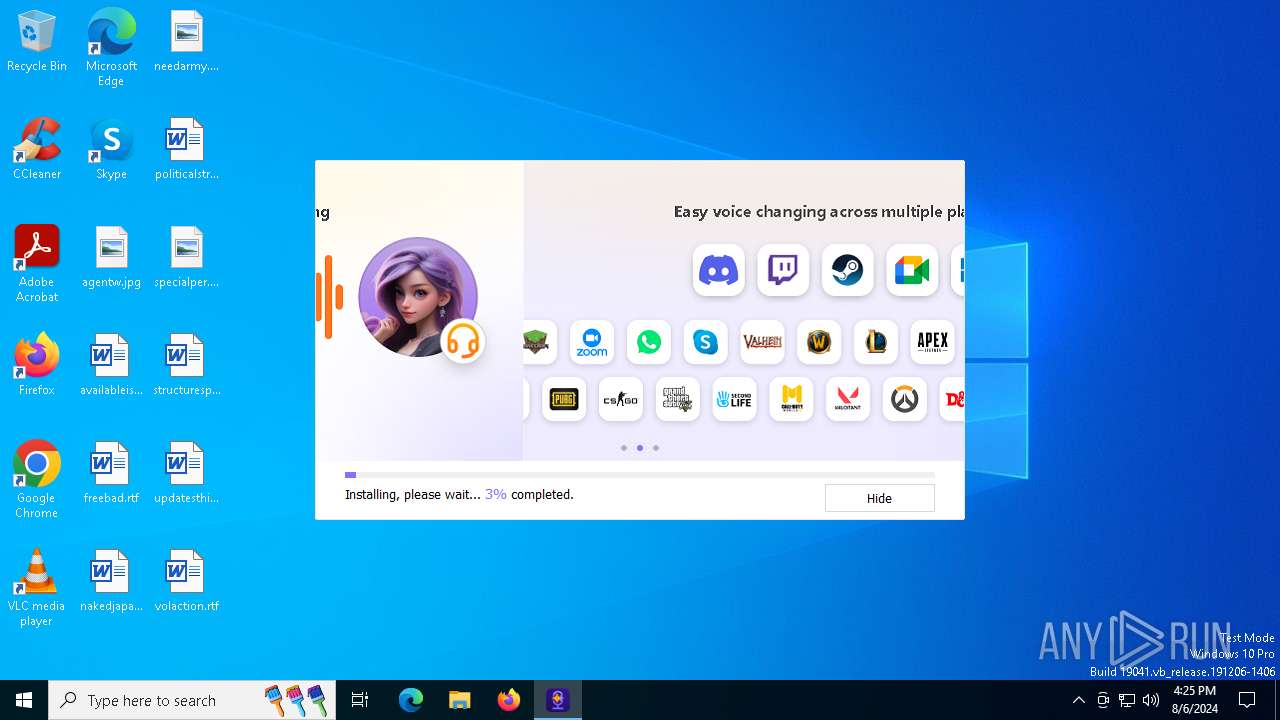1280x720 pixels.
Task: Click the PUBG tile
Action: pos(564,400)
